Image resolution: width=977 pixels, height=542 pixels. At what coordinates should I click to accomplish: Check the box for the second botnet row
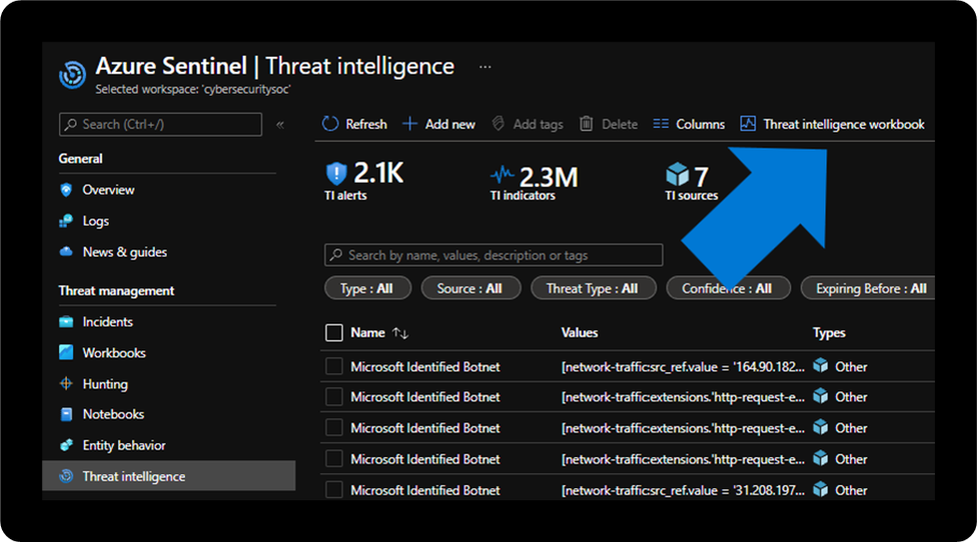[x=334, y=397]
